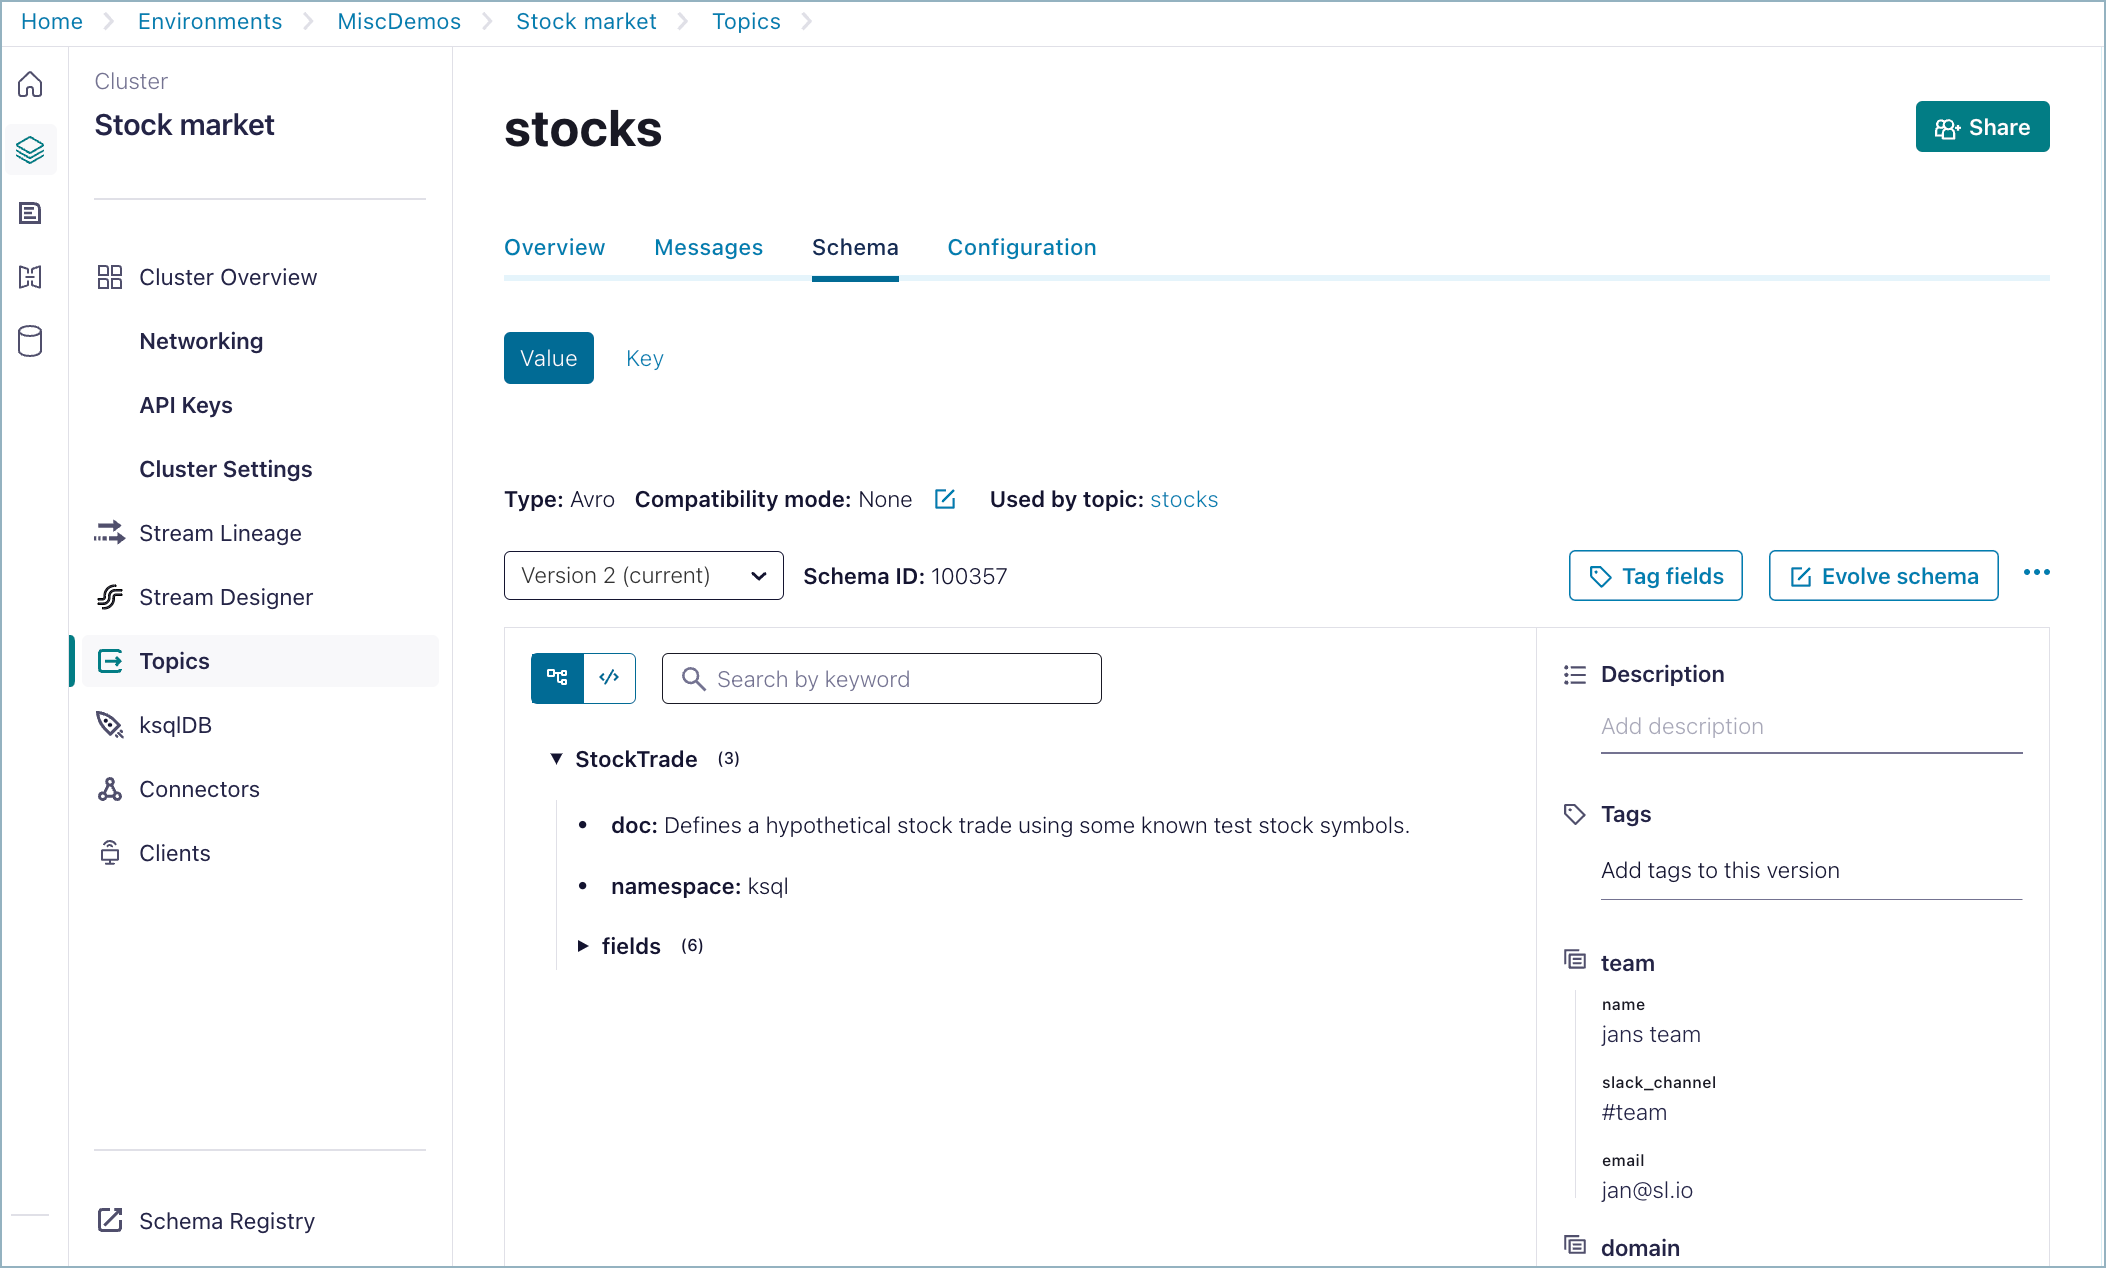Click the edit icon next to compatibility mode
2106x1268 pixels.
tap(944, 499)
